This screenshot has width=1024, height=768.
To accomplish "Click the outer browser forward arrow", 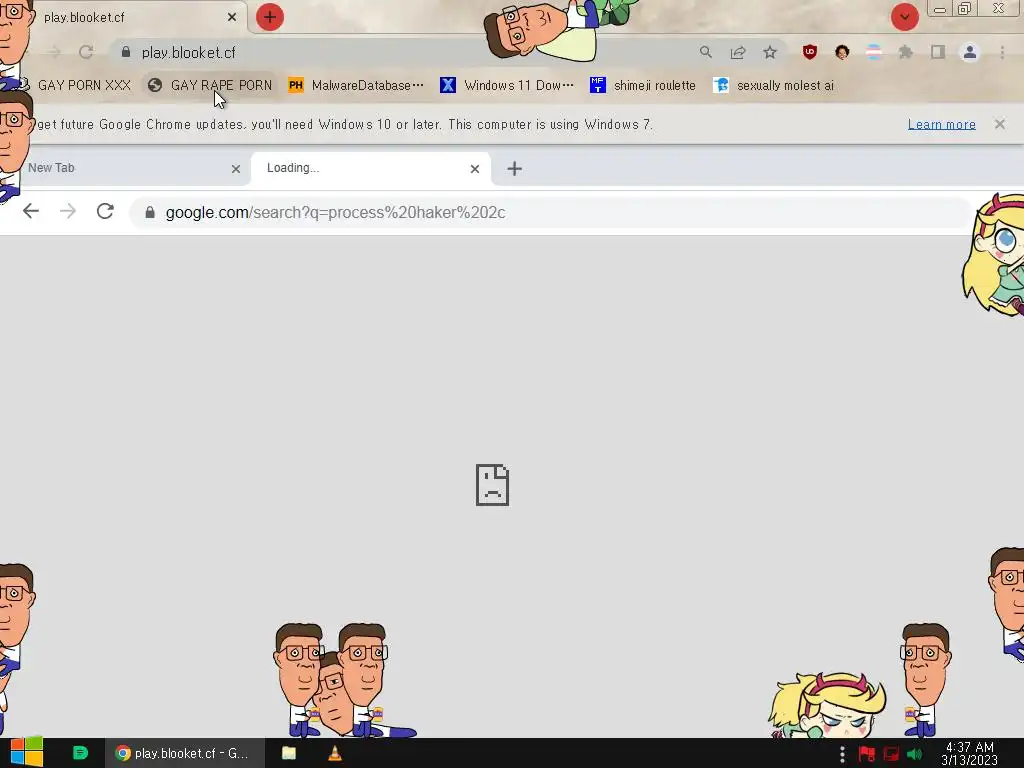I will click(x=54, y=52).
